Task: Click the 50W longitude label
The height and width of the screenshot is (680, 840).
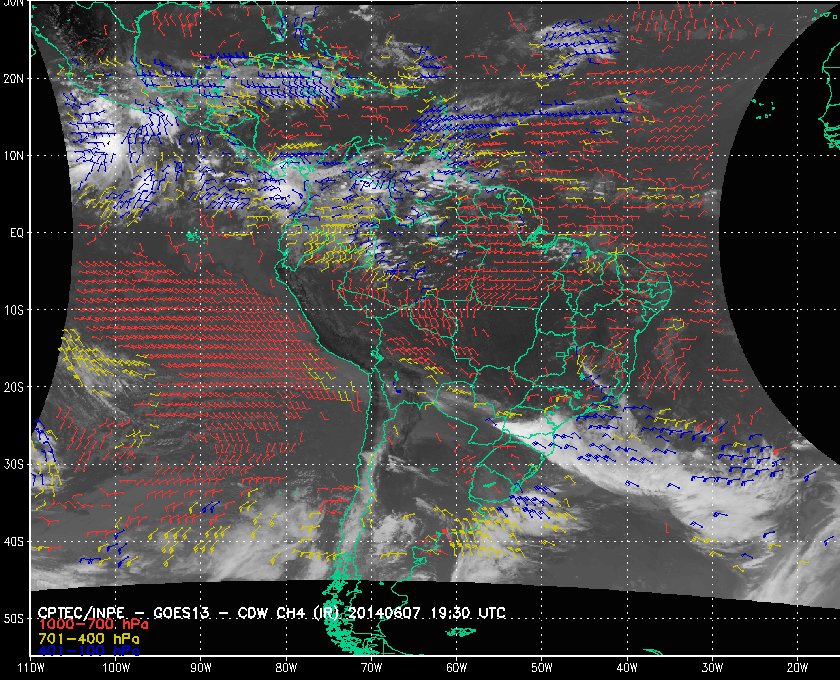Action: click(542, 668)
